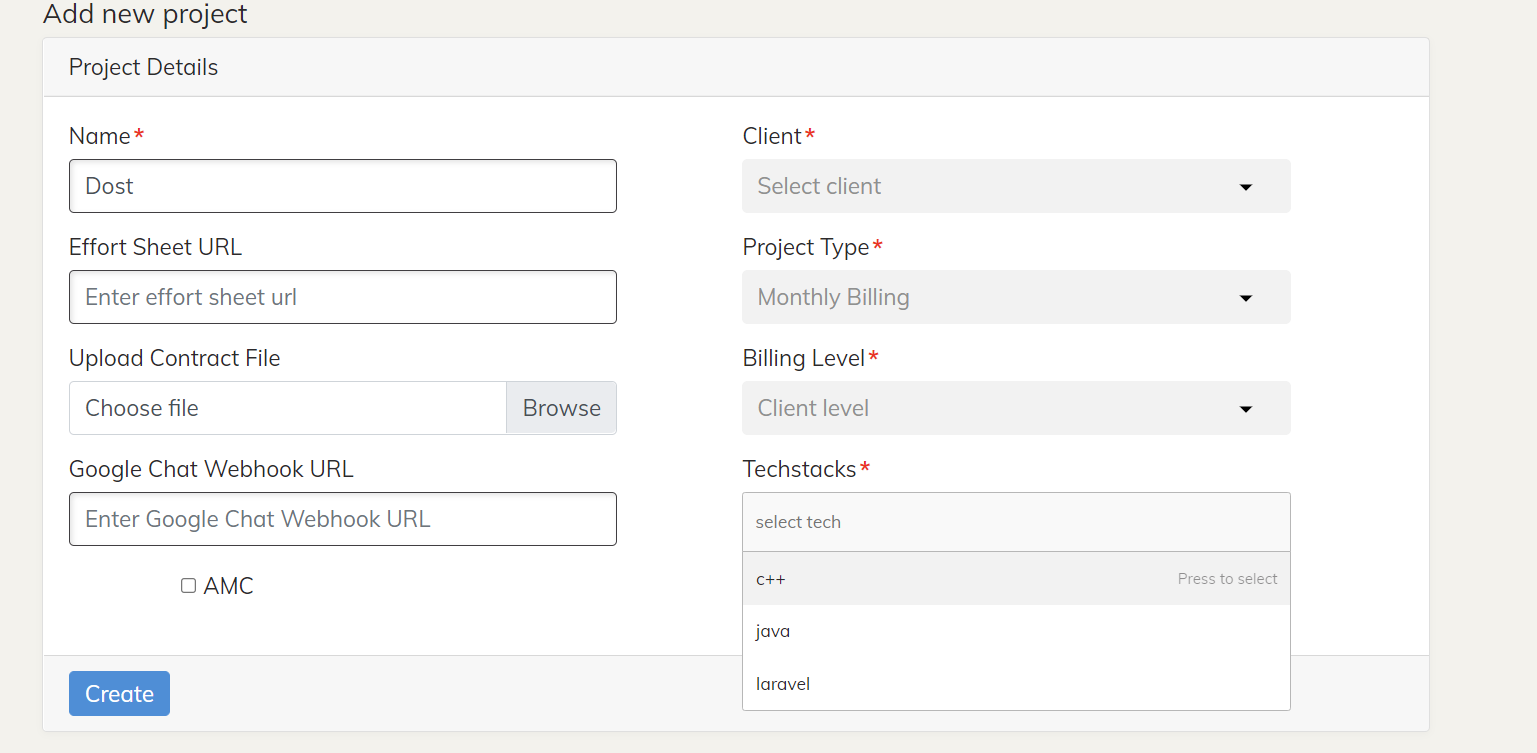Screen dimensions: 1537x753
Task: Click the Add new project heading
Action: click(x=145, y=15)
